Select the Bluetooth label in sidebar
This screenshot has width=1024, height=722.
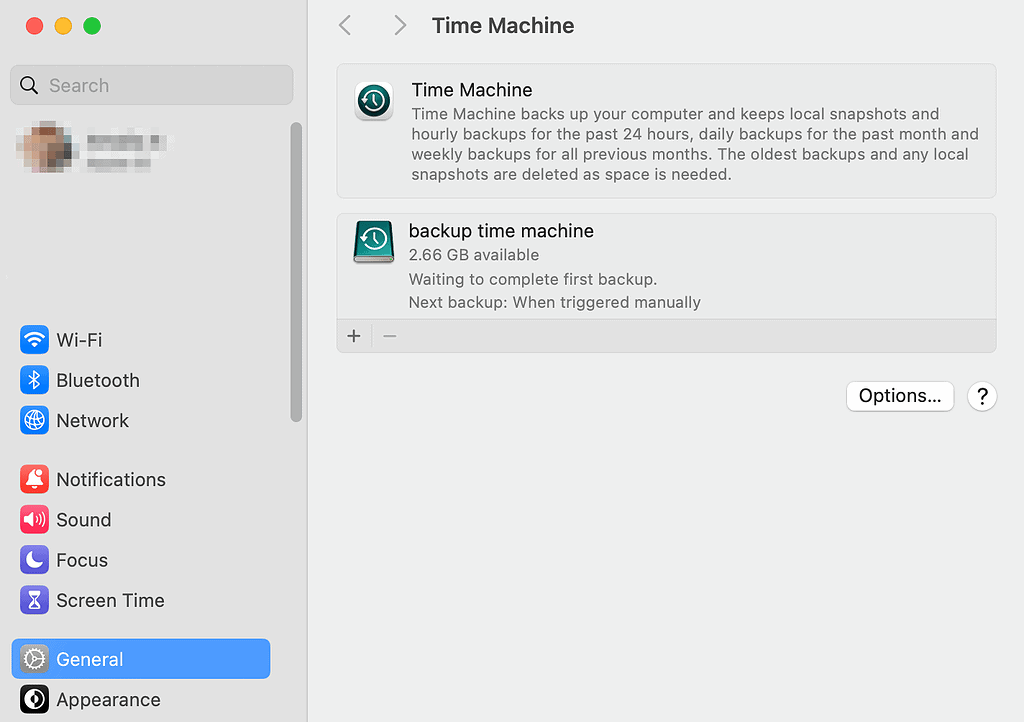coord(98,381)
